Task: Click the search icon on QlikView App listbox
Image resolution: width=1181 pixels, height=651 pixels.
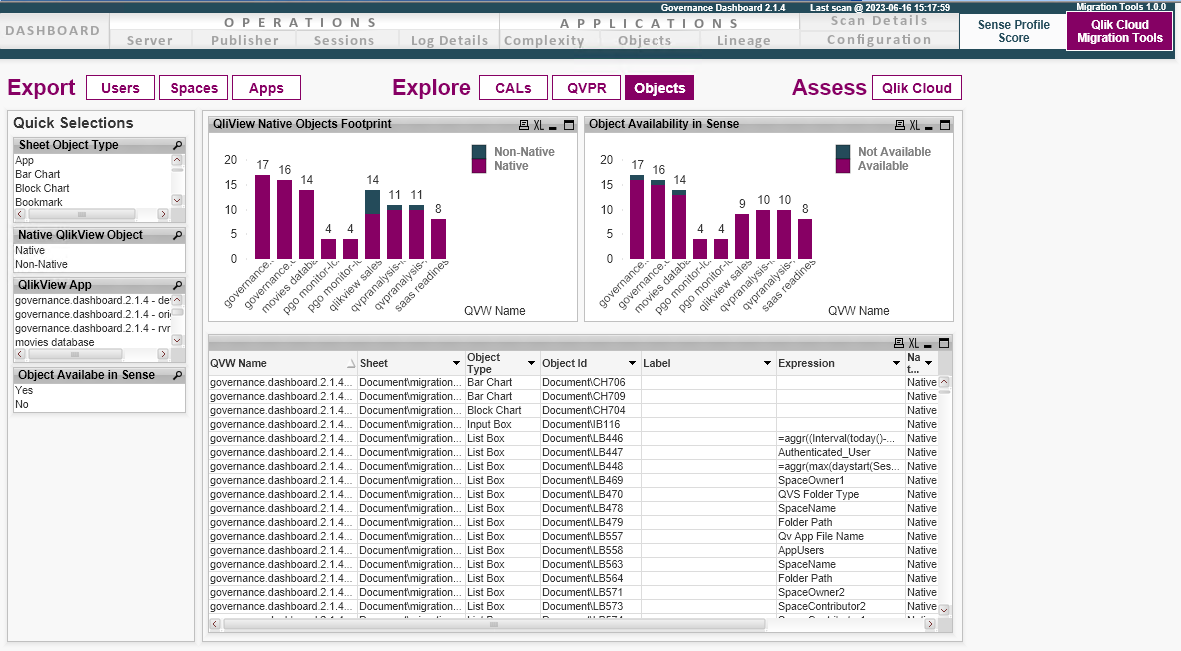Action: [176, 284]
